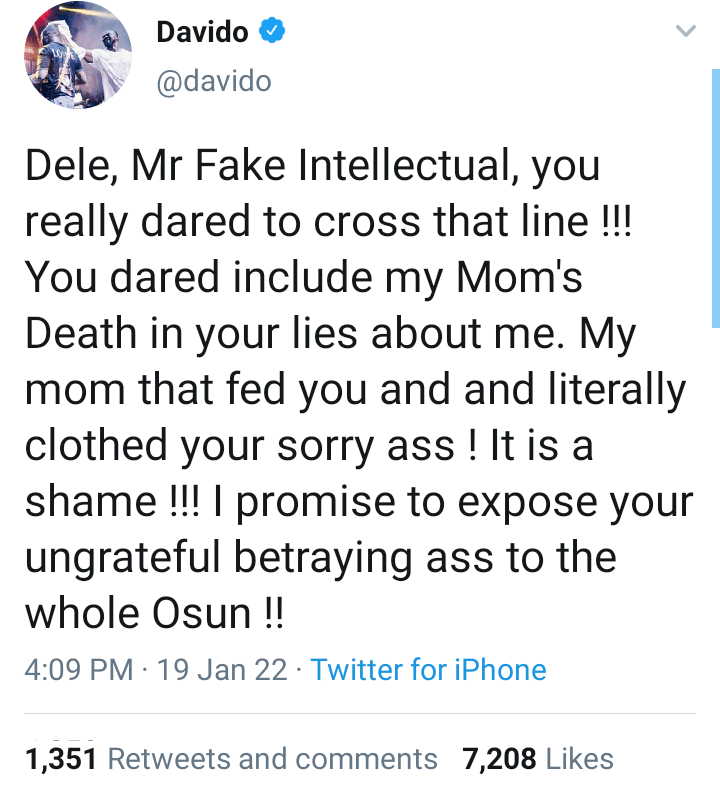Click the 19 Jan 22 date
This screenshot has width=720, height=790.
coord(222,669)
